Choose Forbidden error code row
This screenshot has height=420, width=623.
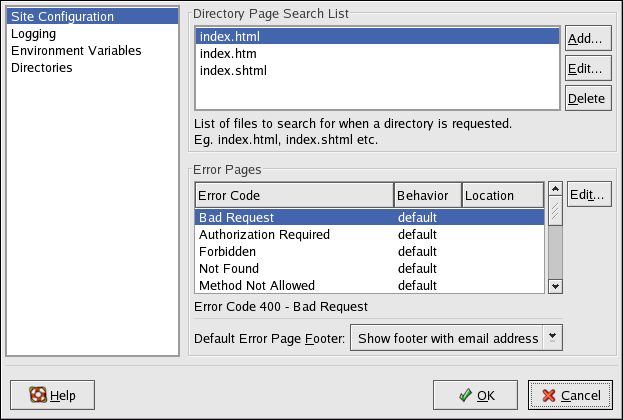(x=228, y=251)
